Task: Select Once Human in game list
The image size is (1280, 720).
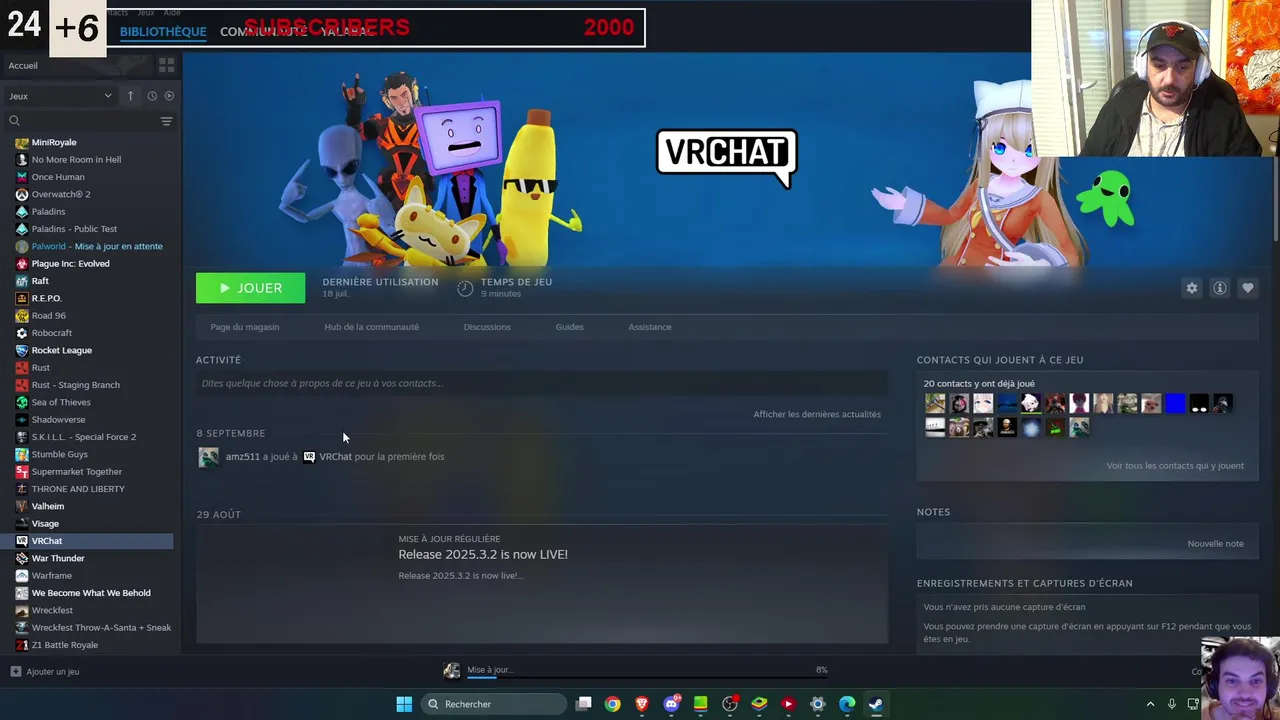Action: pos(58,177)
